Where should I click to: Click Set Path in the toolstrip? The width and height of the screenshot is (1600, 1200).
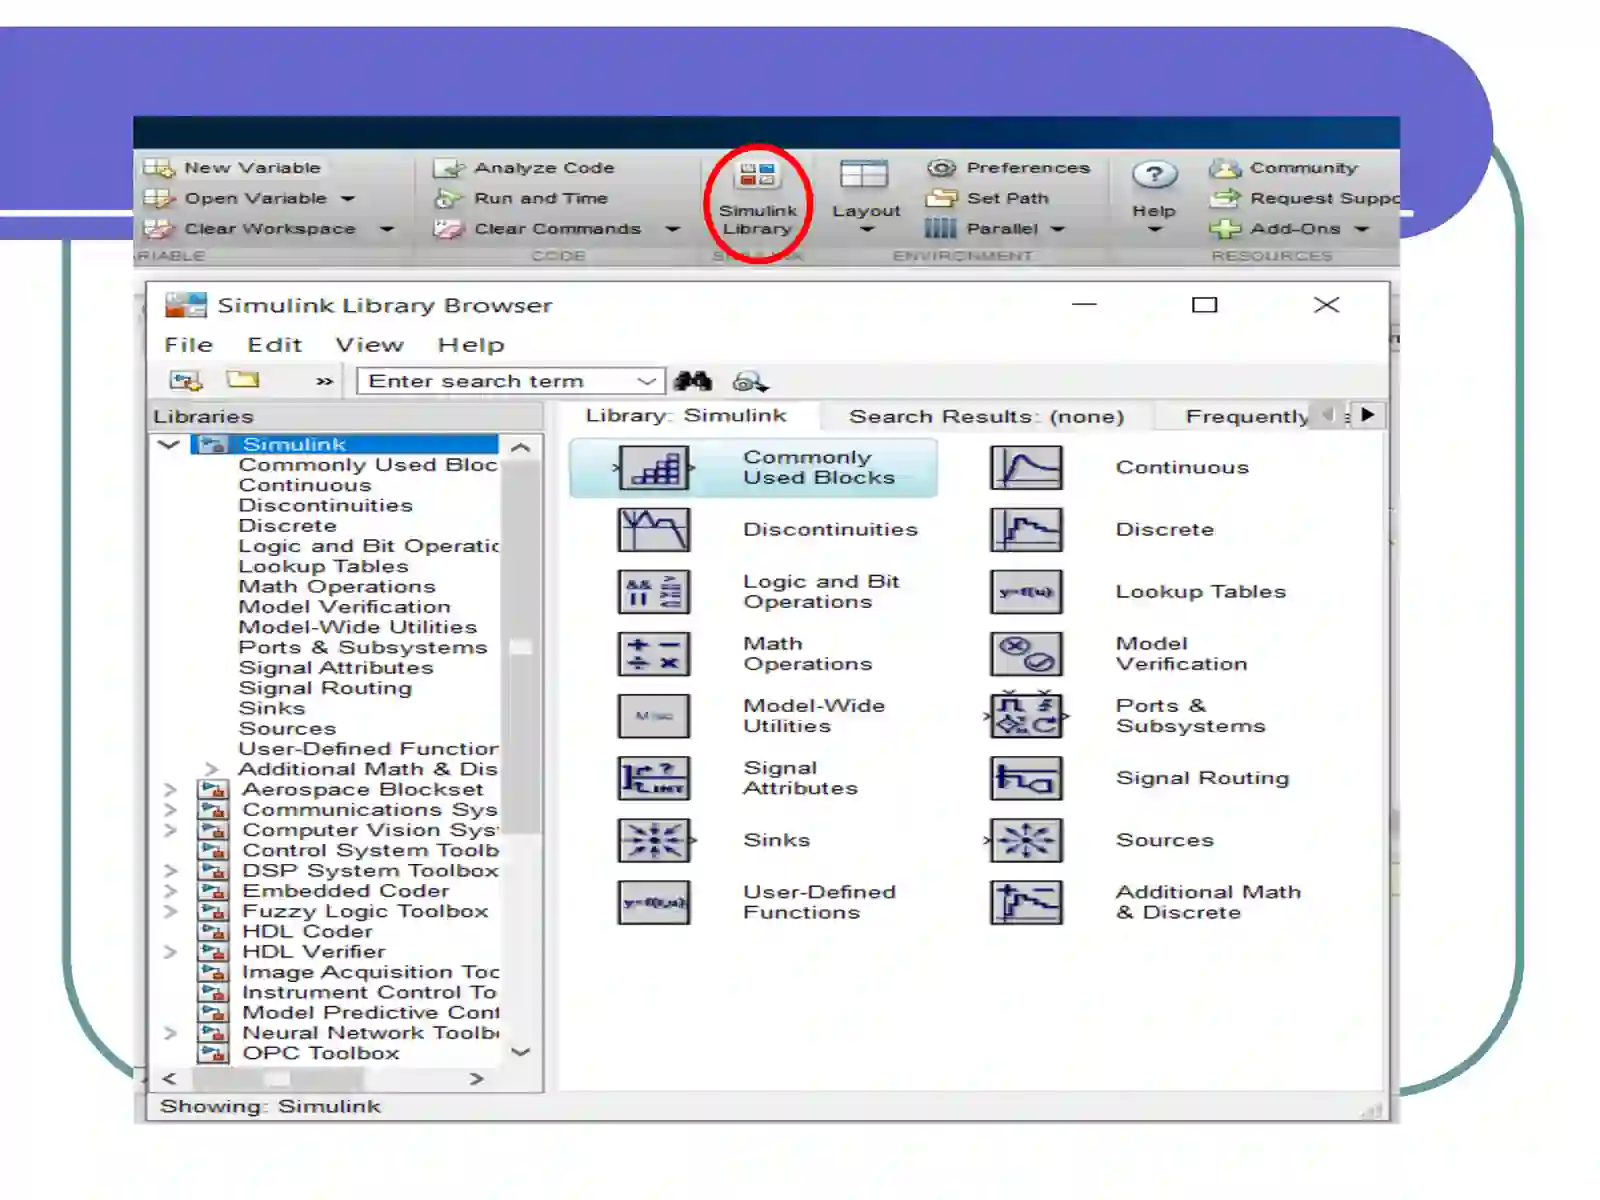click(x=988, y=198)
